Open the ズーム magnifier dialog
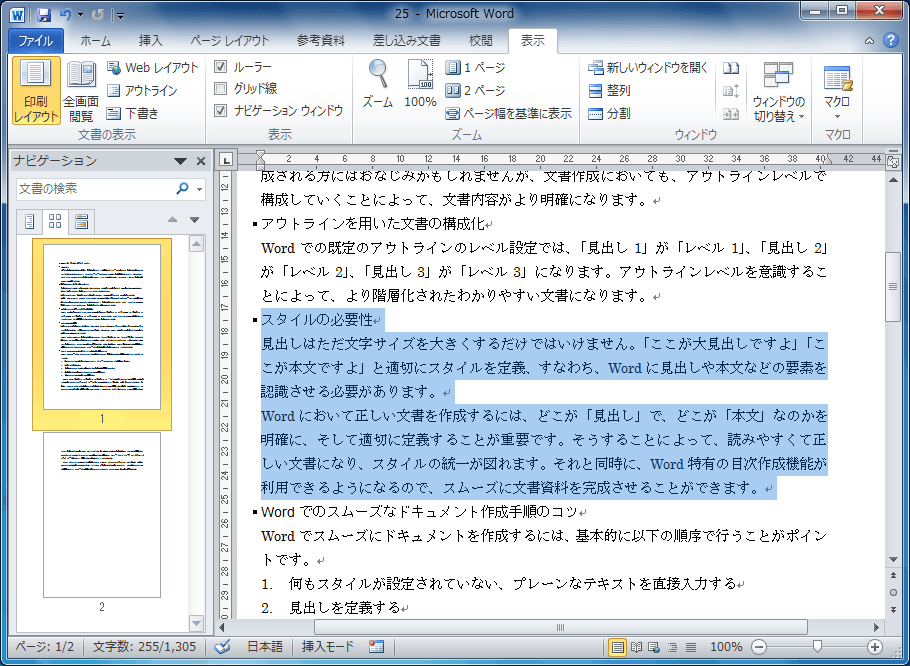Image resolution: width=910 pixels, height=666 pixels. click(x=378, y=84)
